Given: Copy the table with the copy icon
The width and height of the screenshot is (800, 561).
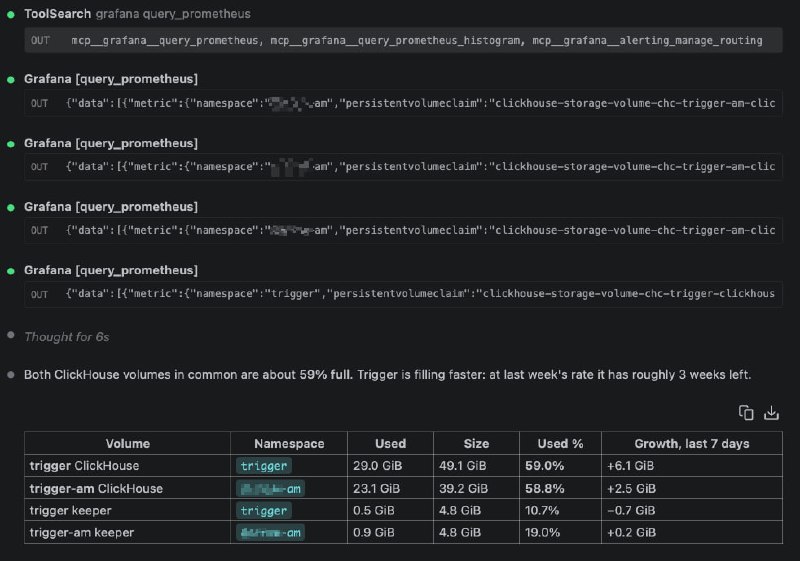Looking at the screenshot, I should pyautogui.click(x=746, y=413).
